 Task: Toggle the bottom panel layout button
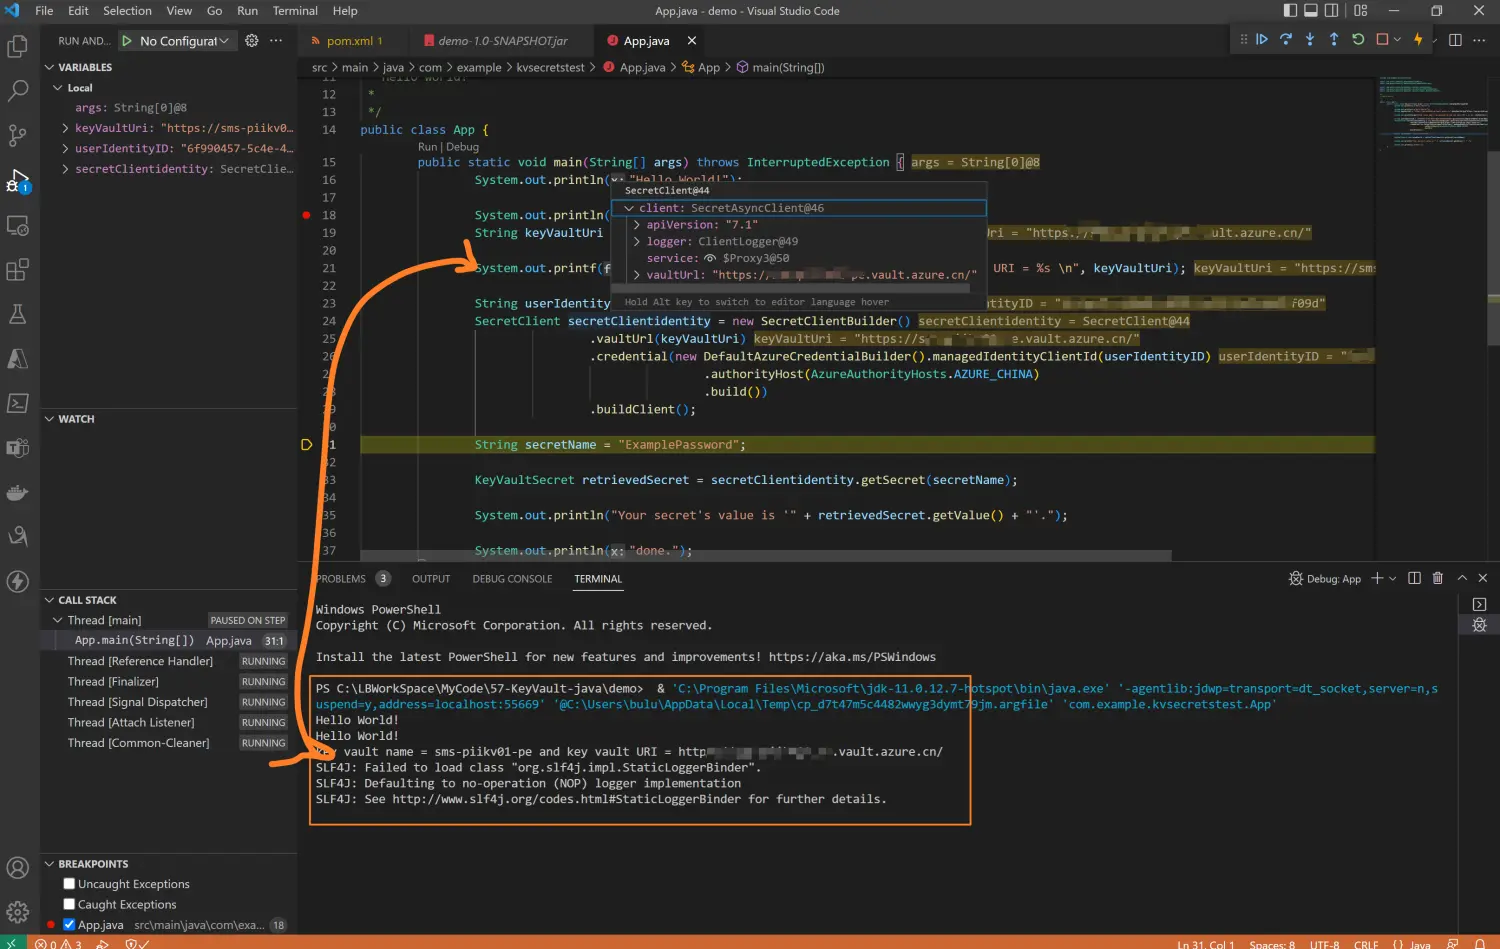click(1311, 11)
